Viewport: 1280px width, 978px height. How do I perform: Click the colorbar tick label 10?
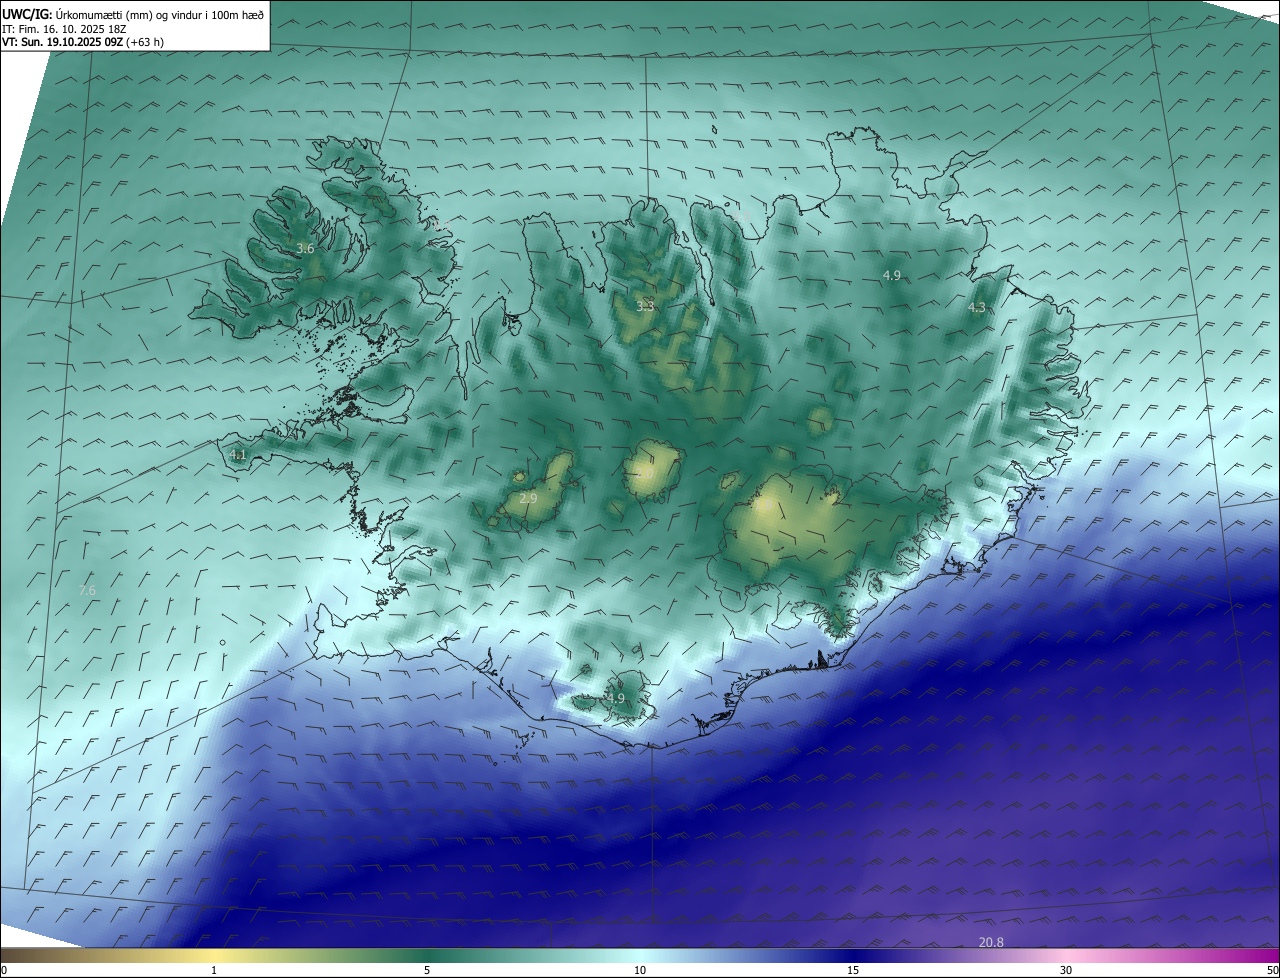(x=640, y=970)
